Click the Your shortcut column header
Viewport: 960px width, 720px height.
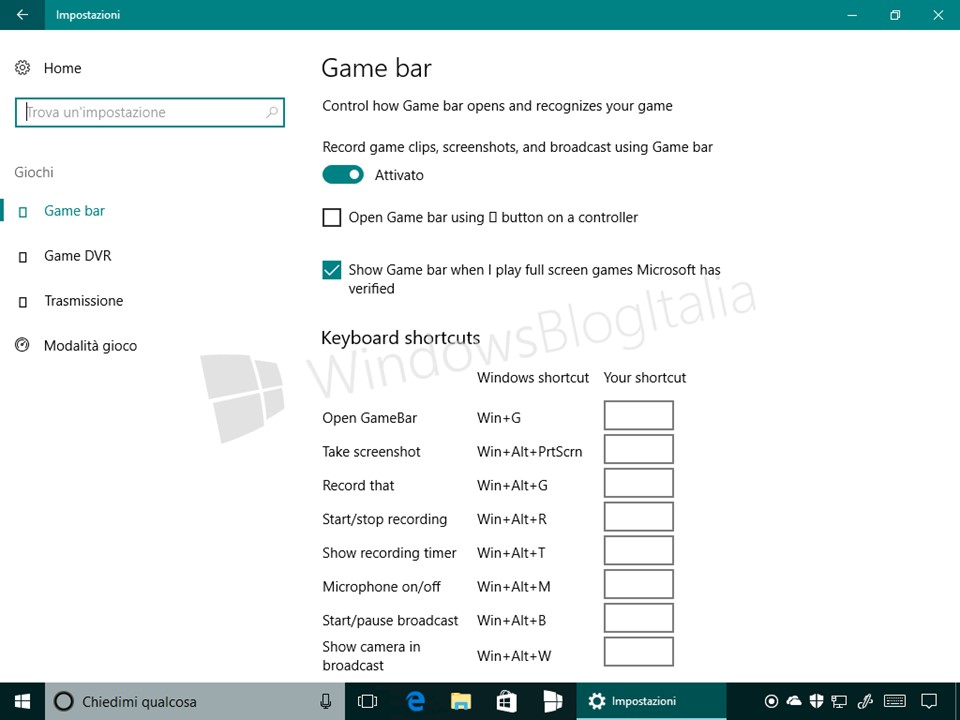(x=645, y=378)
